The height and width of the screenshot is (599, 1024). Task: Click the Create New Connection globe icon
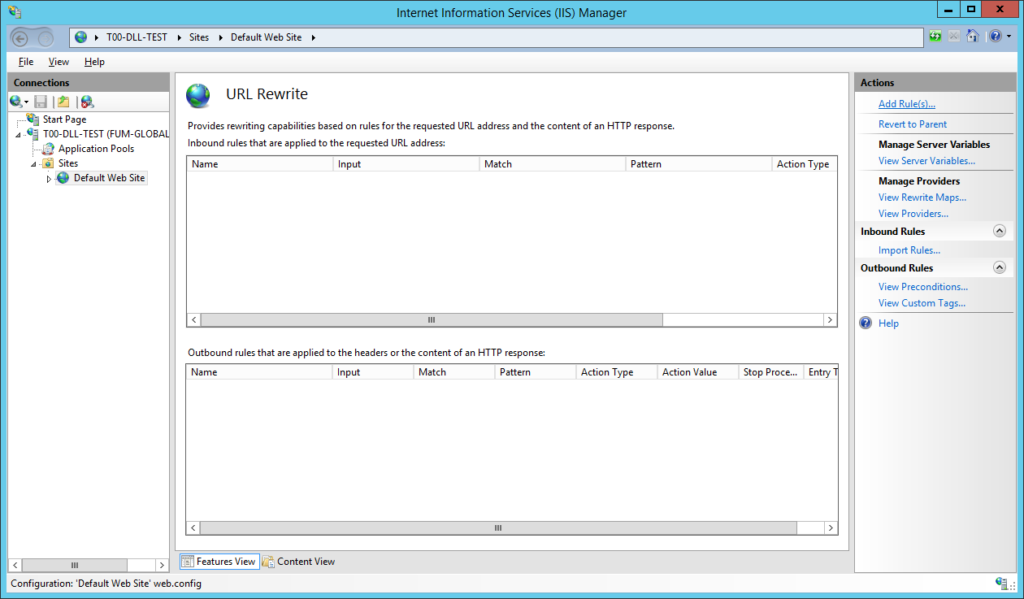point(15,101)
